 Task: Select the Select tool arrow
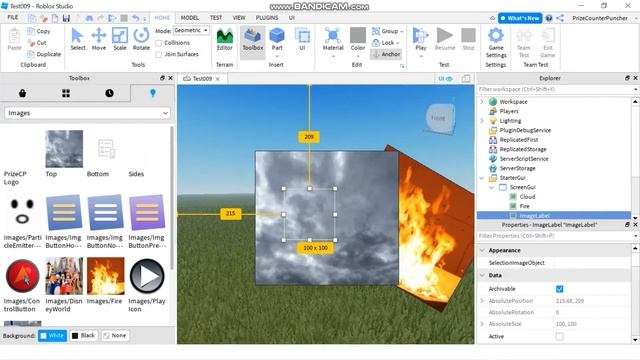pos(77,39)
